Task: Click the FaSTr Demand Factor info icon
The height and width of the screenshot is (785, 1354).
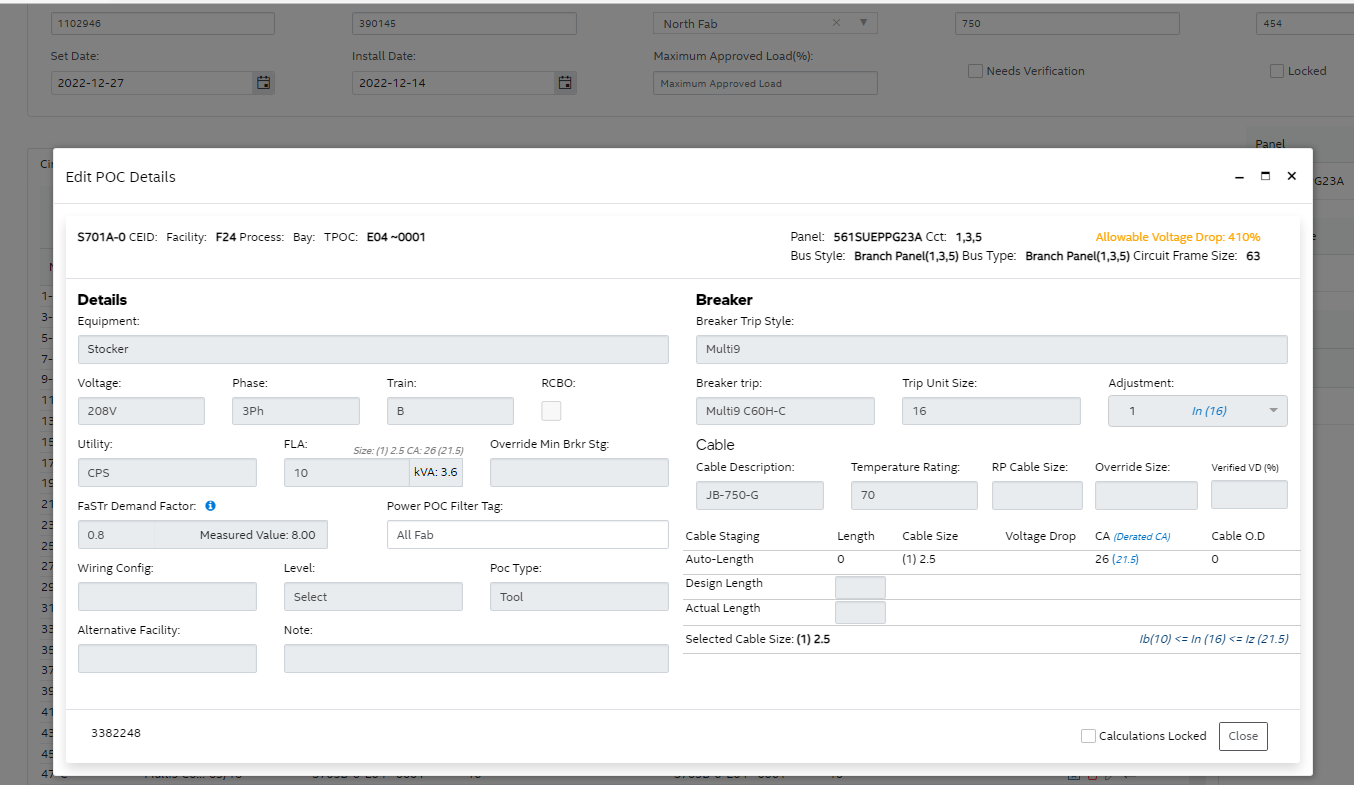Action: click(x=211, y=506)
